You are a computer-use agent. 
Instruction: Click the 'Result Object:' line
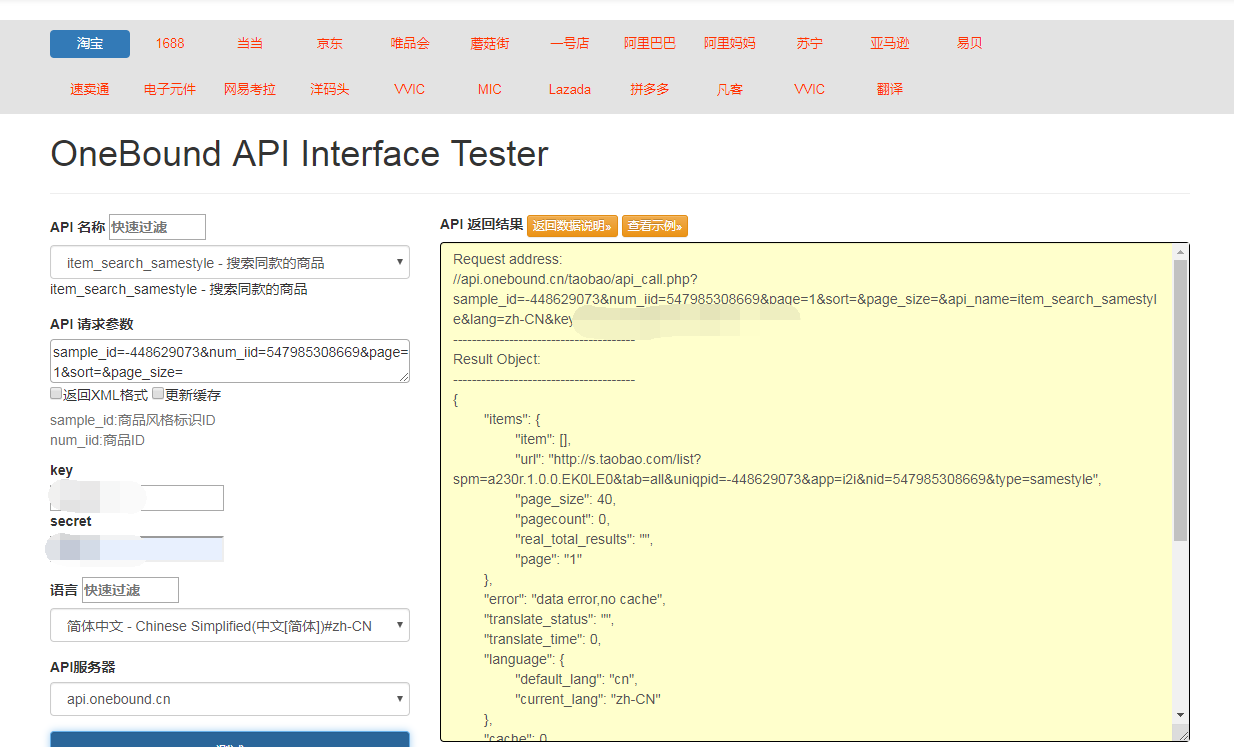[497, 359]
